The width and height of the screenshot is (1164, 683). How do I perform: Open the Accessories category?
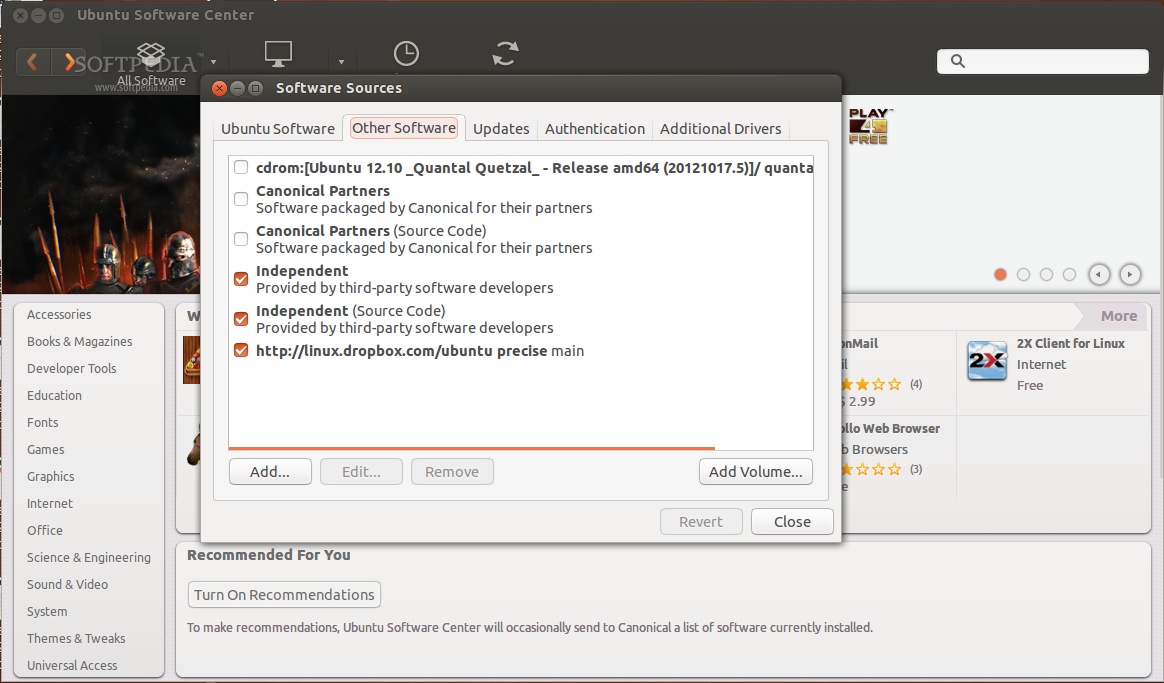click(x=59, y=314)
